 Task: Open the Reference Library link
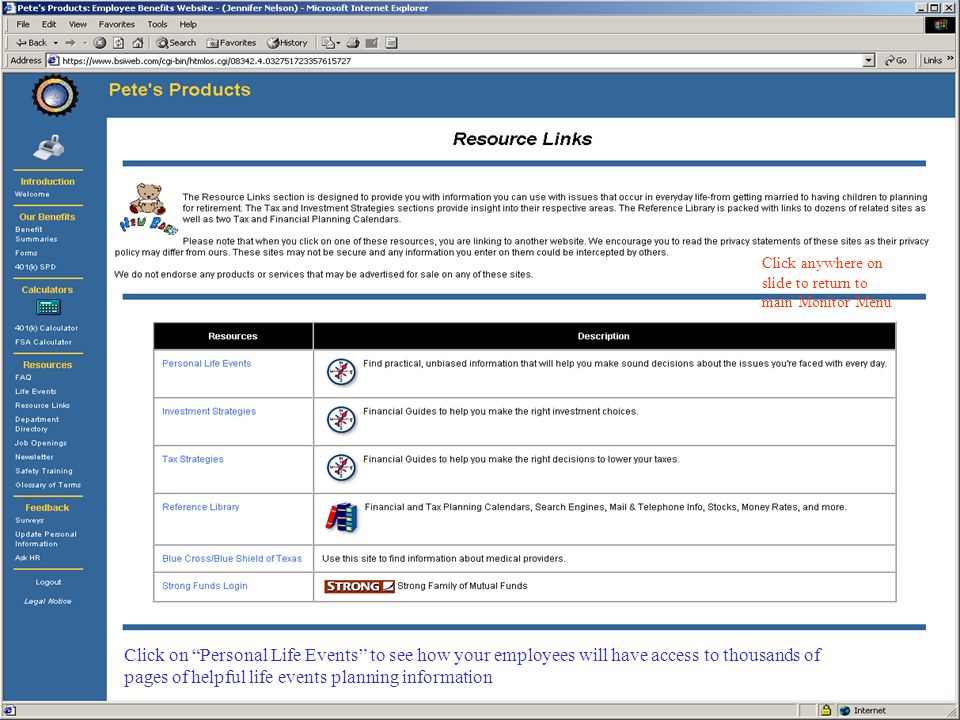tap(201, 507)
